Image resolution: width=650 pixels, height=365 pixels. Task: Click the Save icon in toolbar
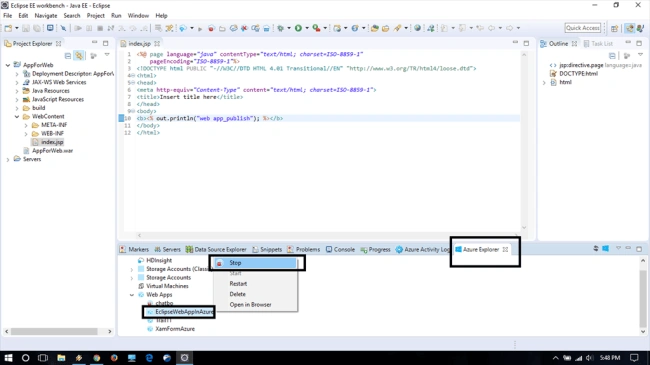pyautogui.click(x=26, y=28)
